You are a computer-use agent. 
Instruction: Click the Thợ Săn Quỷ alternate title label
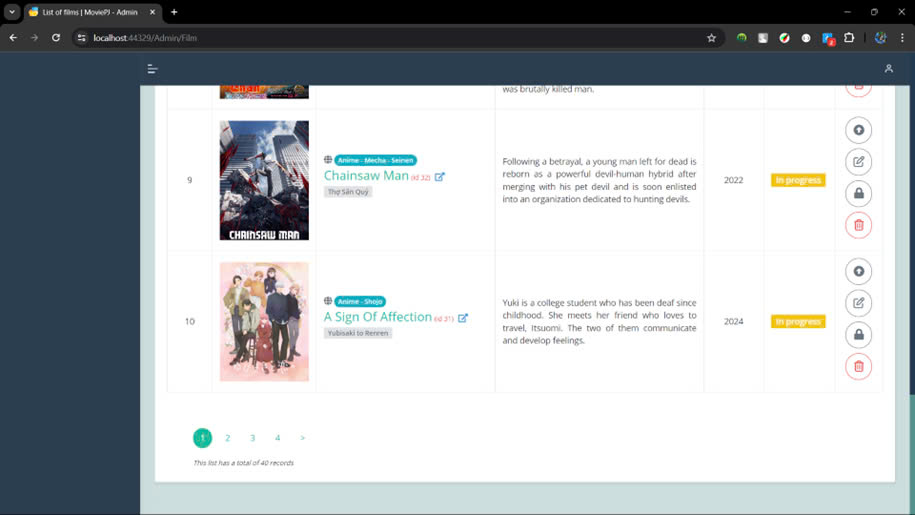point(348,192)
